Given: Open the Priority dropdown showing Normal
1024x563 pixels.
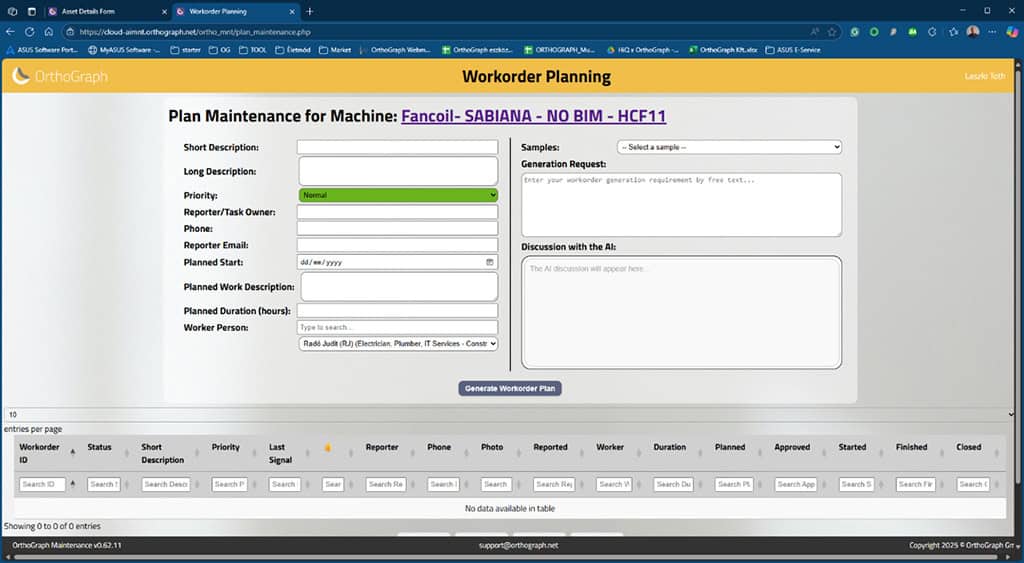Looking at the screenshot, I should (398, 195).
